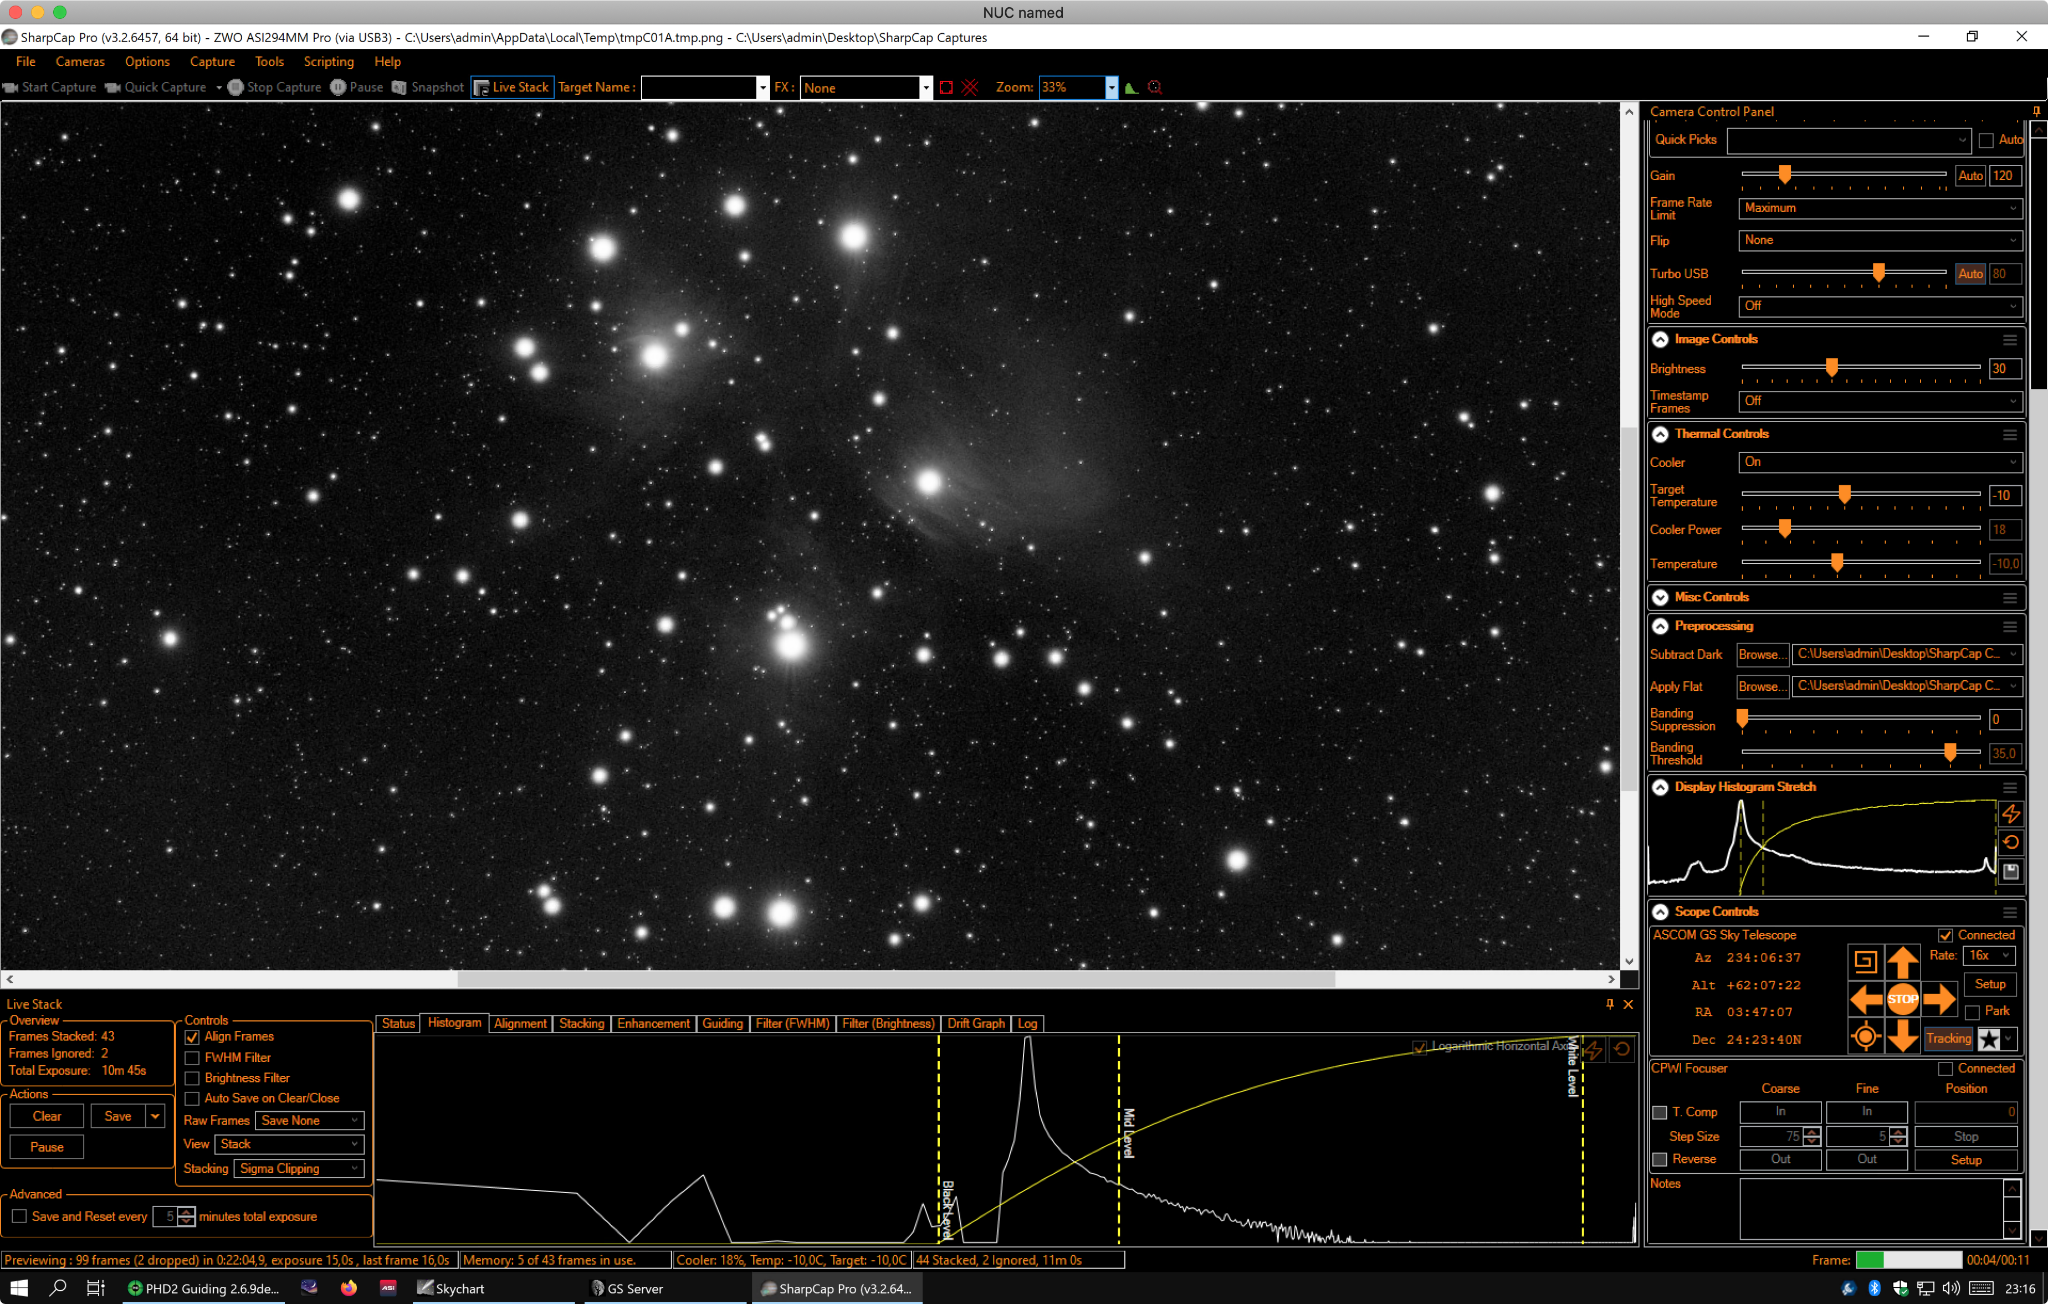Viewport: 2048px width, 1304px height.
Task: Enable the Brightness Filter checkbox
Action: [192, 1078]
